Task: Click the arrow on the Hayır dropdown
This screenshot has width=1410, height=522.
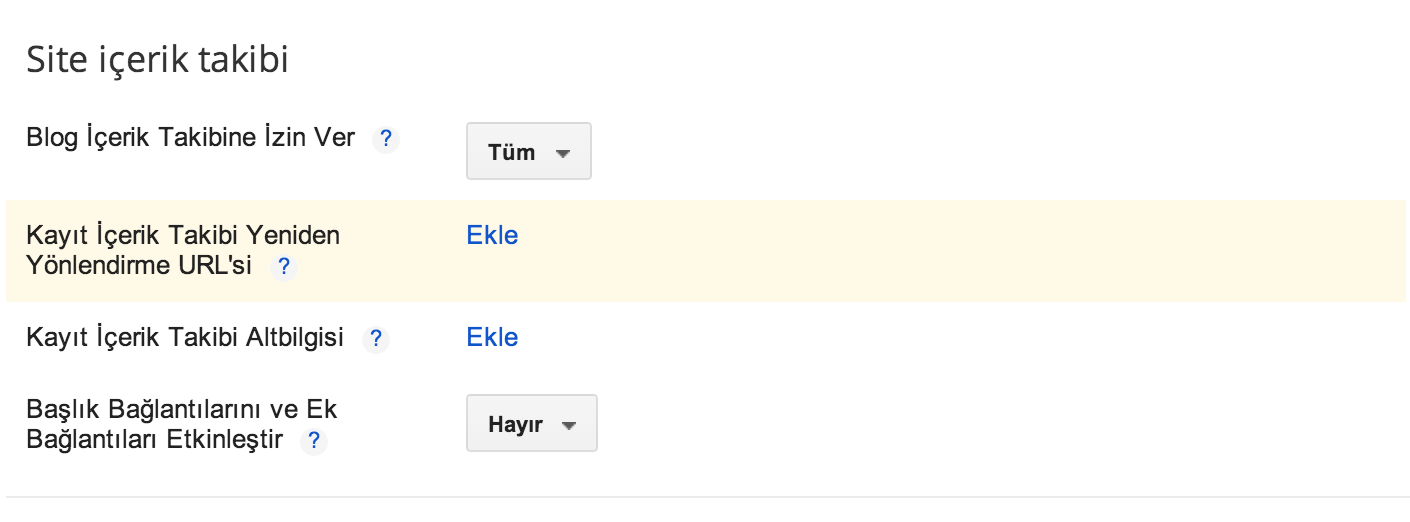Action: coord(569,425)
